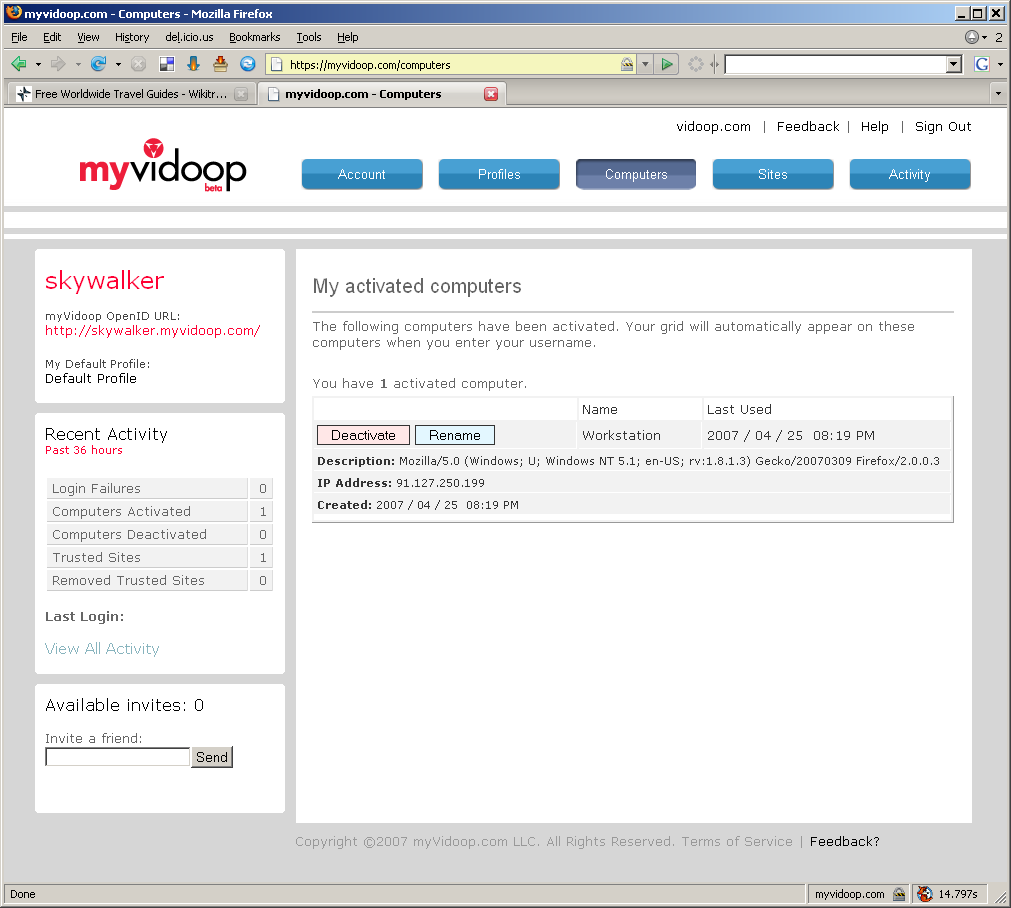1011x908 pixels.
Task: Open the skywalker.myvidoop.com OpenID URL
Action: (x=153, y=330)
